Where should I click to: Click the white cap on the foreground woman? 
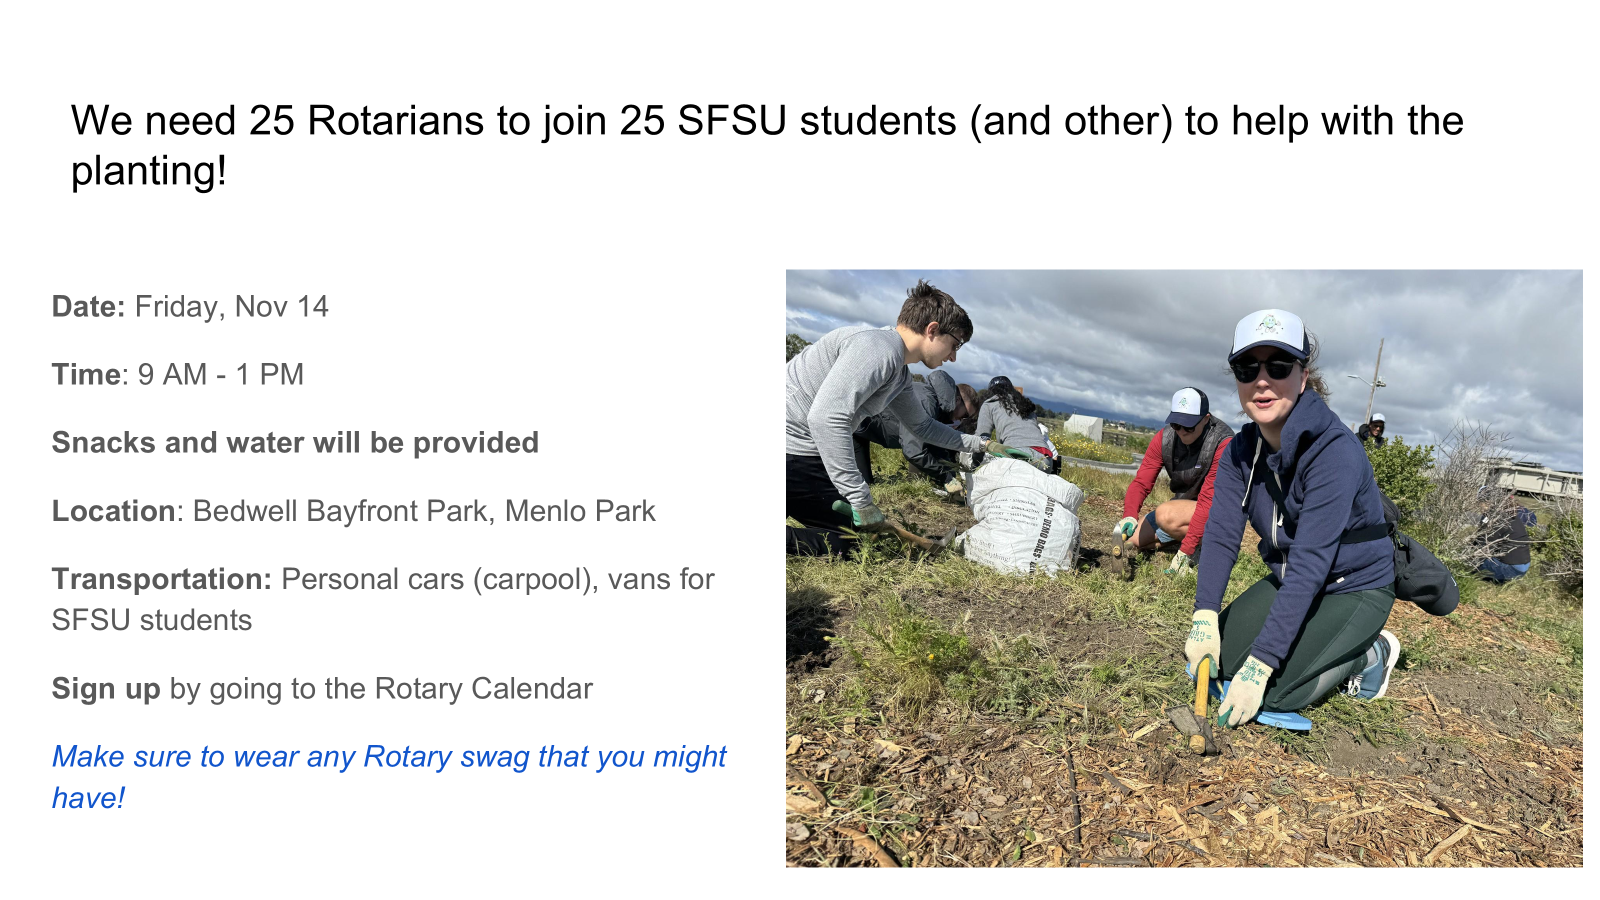(x=1268, y=333)
